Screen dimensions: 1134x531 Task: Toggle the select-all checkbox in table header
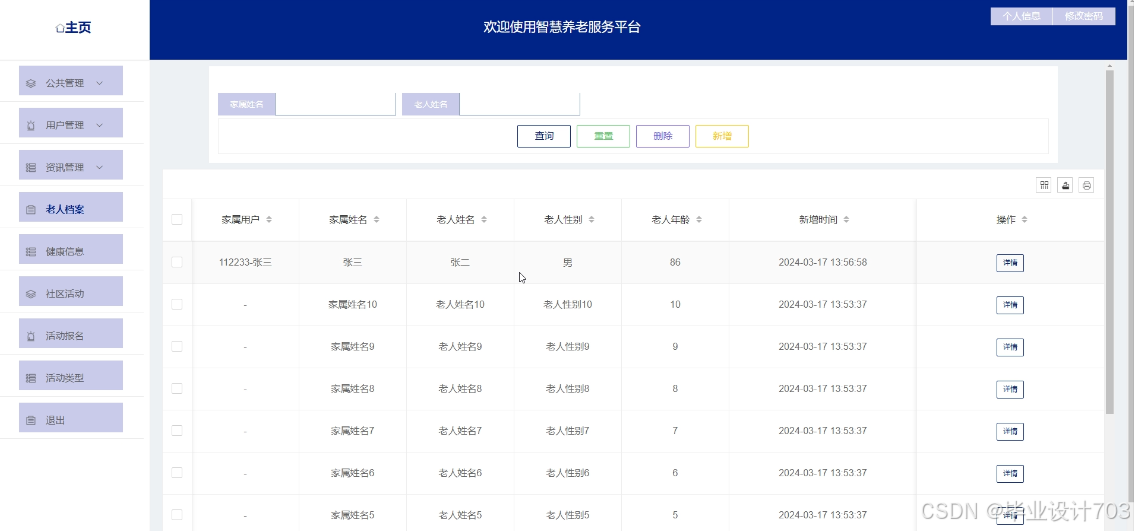click(177, 220)
